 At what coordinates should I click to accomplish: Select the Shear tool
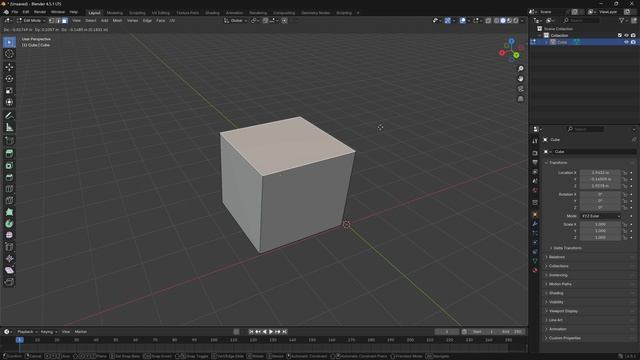[9, 270]
